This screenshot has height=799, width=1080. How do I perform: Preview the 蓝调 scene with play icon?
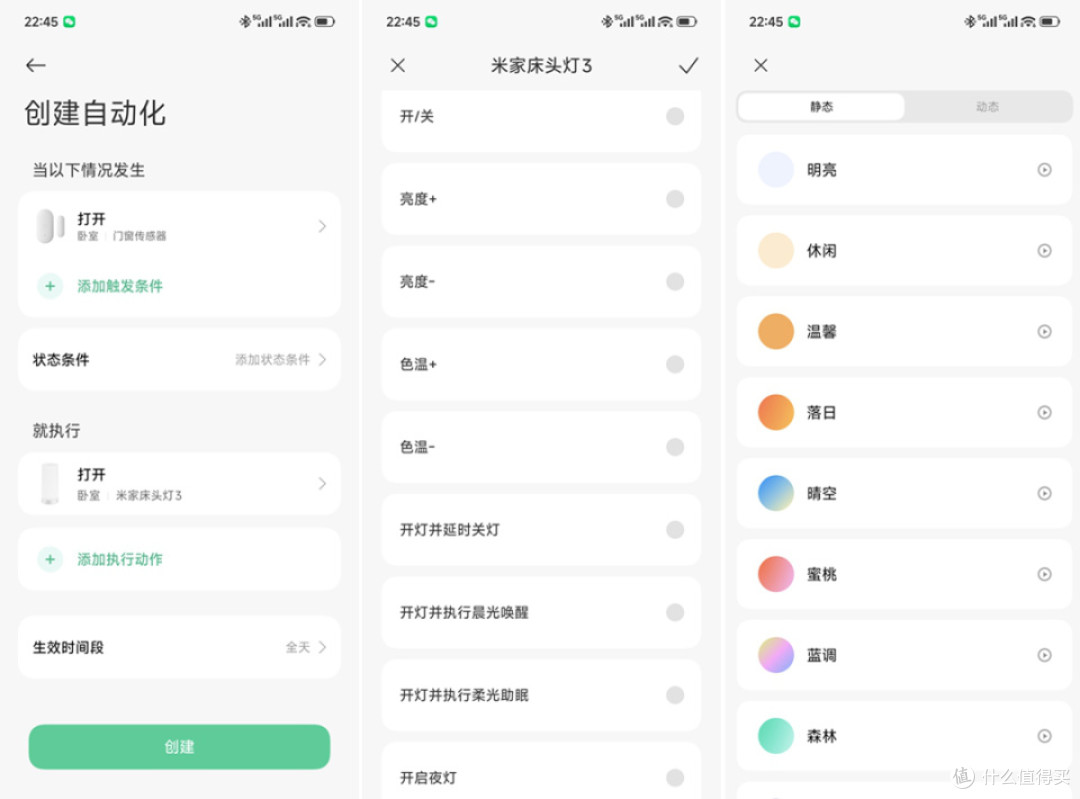click(1044, 655)
